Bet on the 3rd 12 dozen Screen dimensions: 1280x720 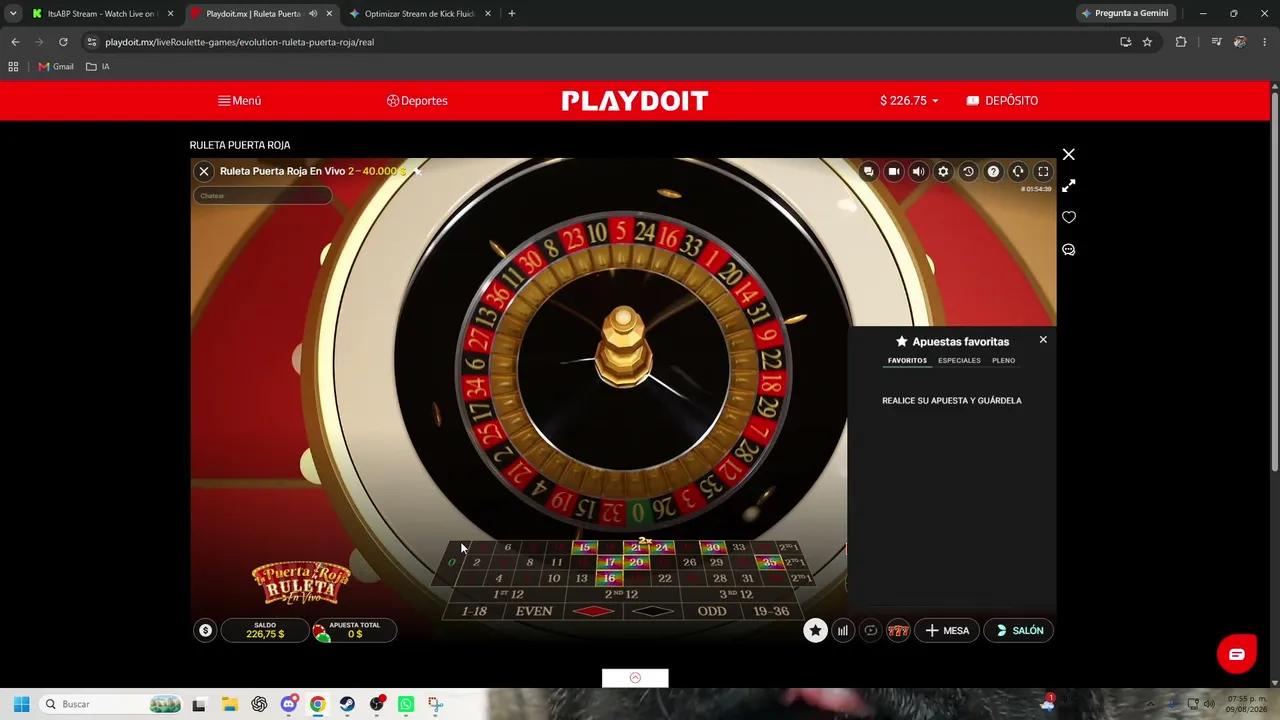[735, 595]
